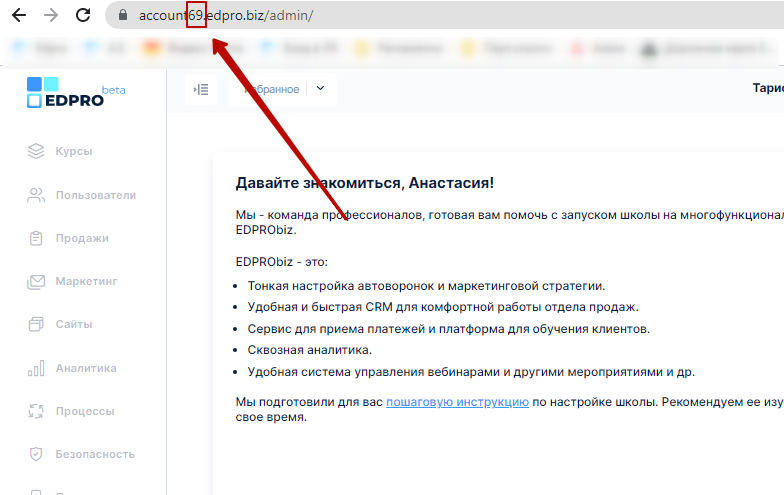Click the padlock icon in address bar
The height and width of the screenshot is (495, 784).
tap(123, 15)
